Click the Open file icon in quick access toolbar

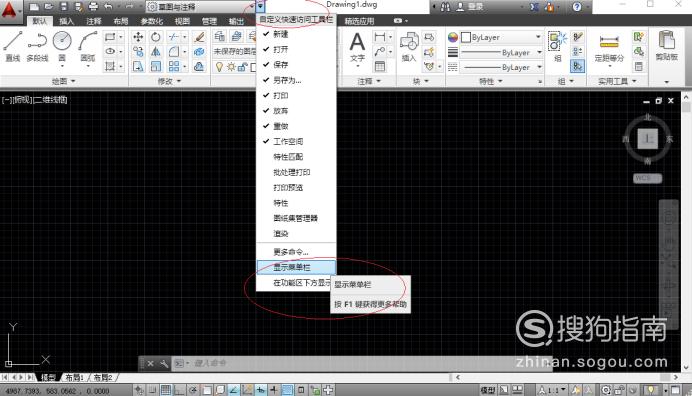point(49,7)
